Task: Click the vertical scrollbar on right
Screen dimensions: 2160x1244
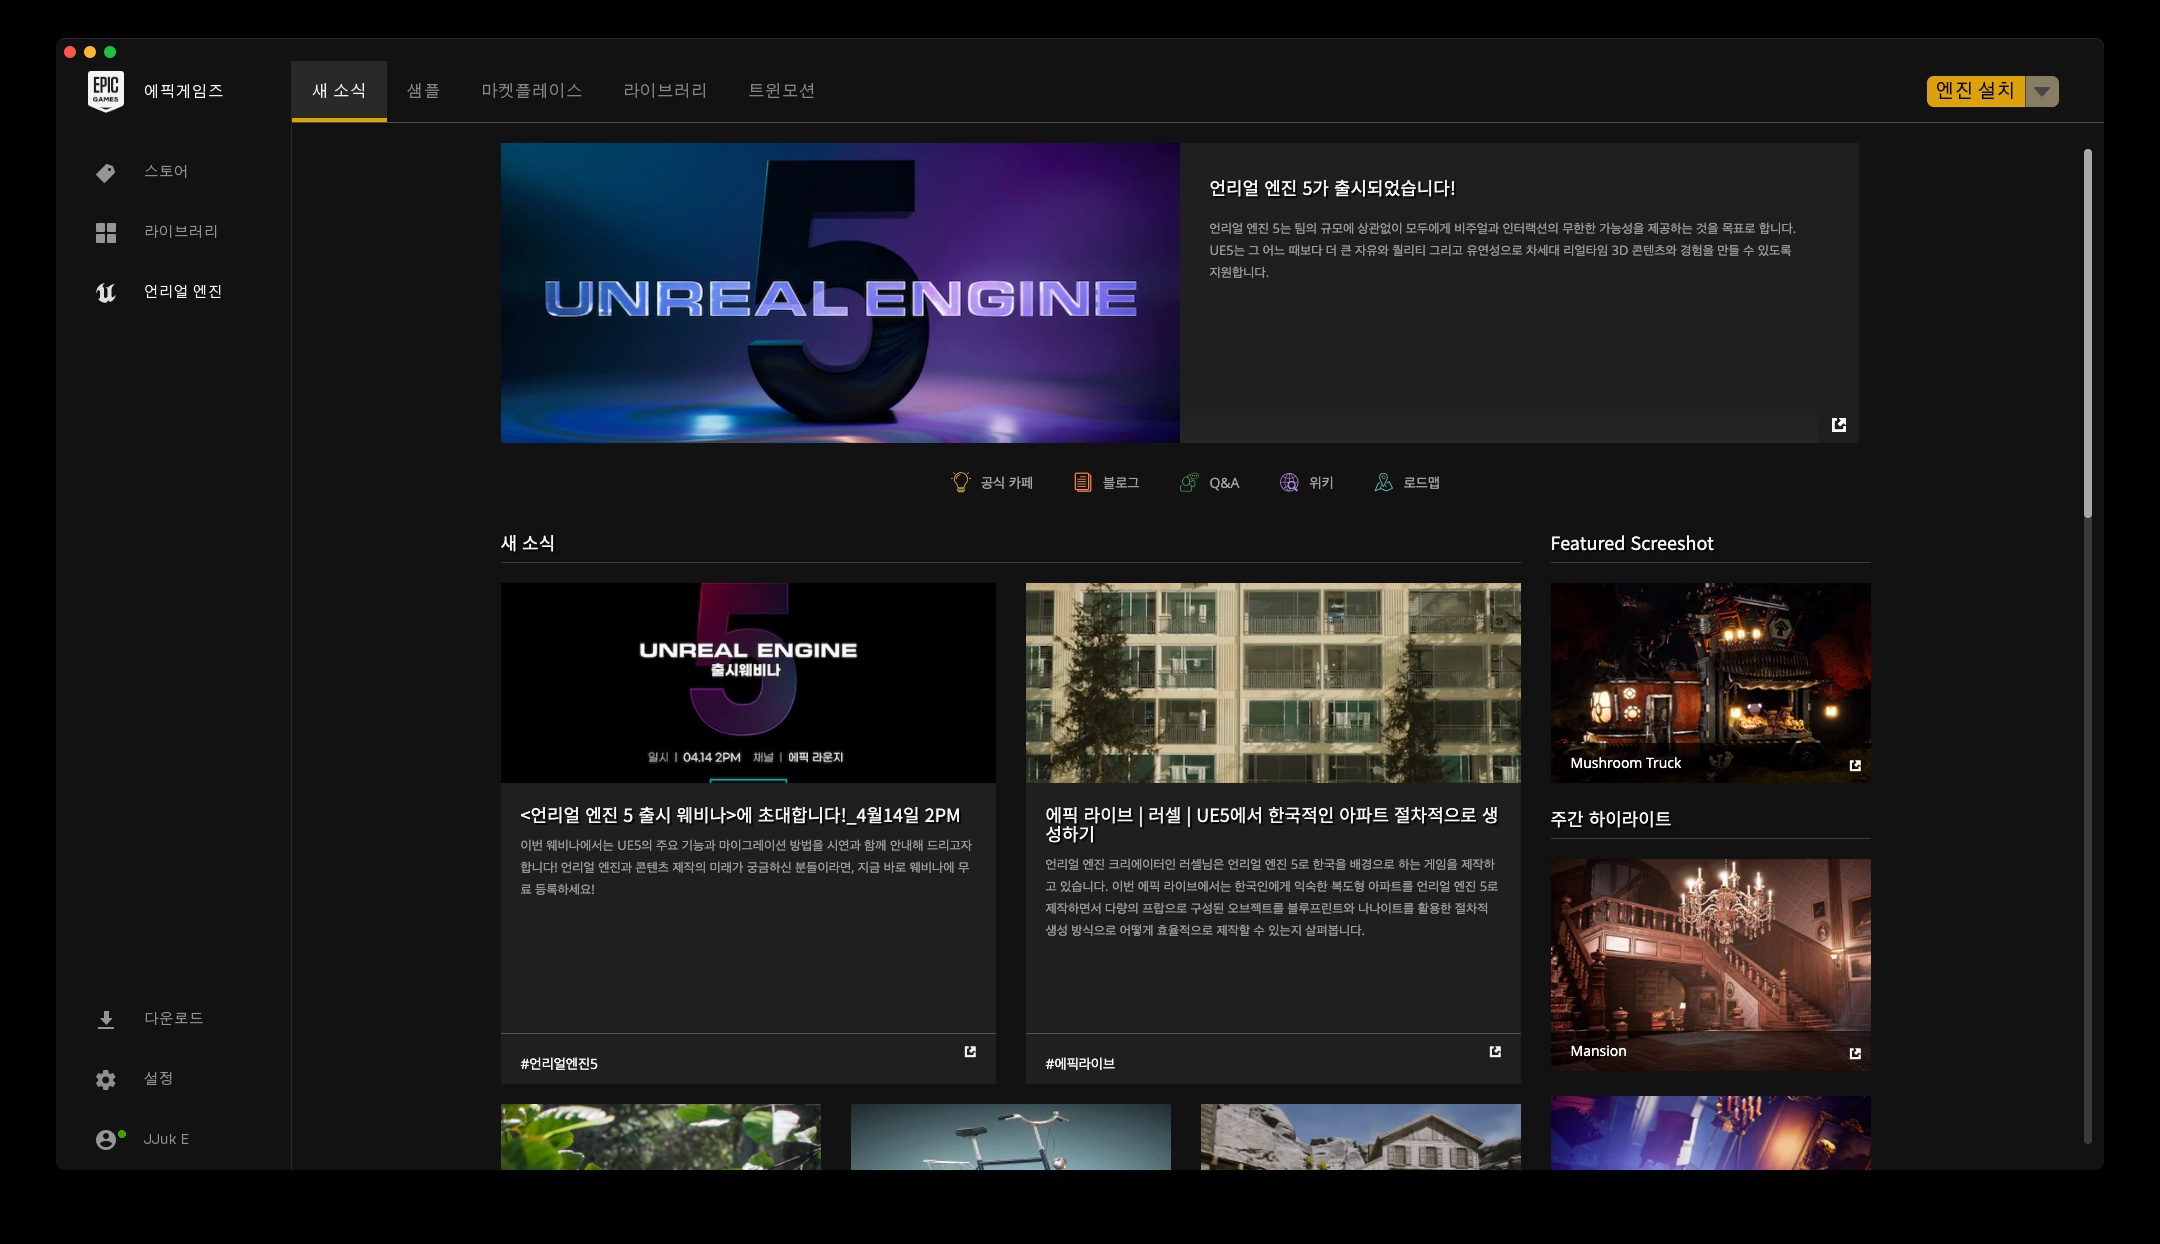Action: pos(2088,333)
